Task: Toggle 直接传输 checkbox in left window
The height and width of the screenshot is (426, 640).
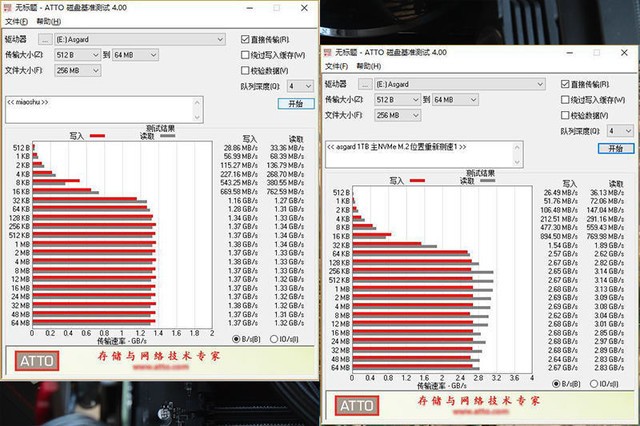Action: (245, 39)
